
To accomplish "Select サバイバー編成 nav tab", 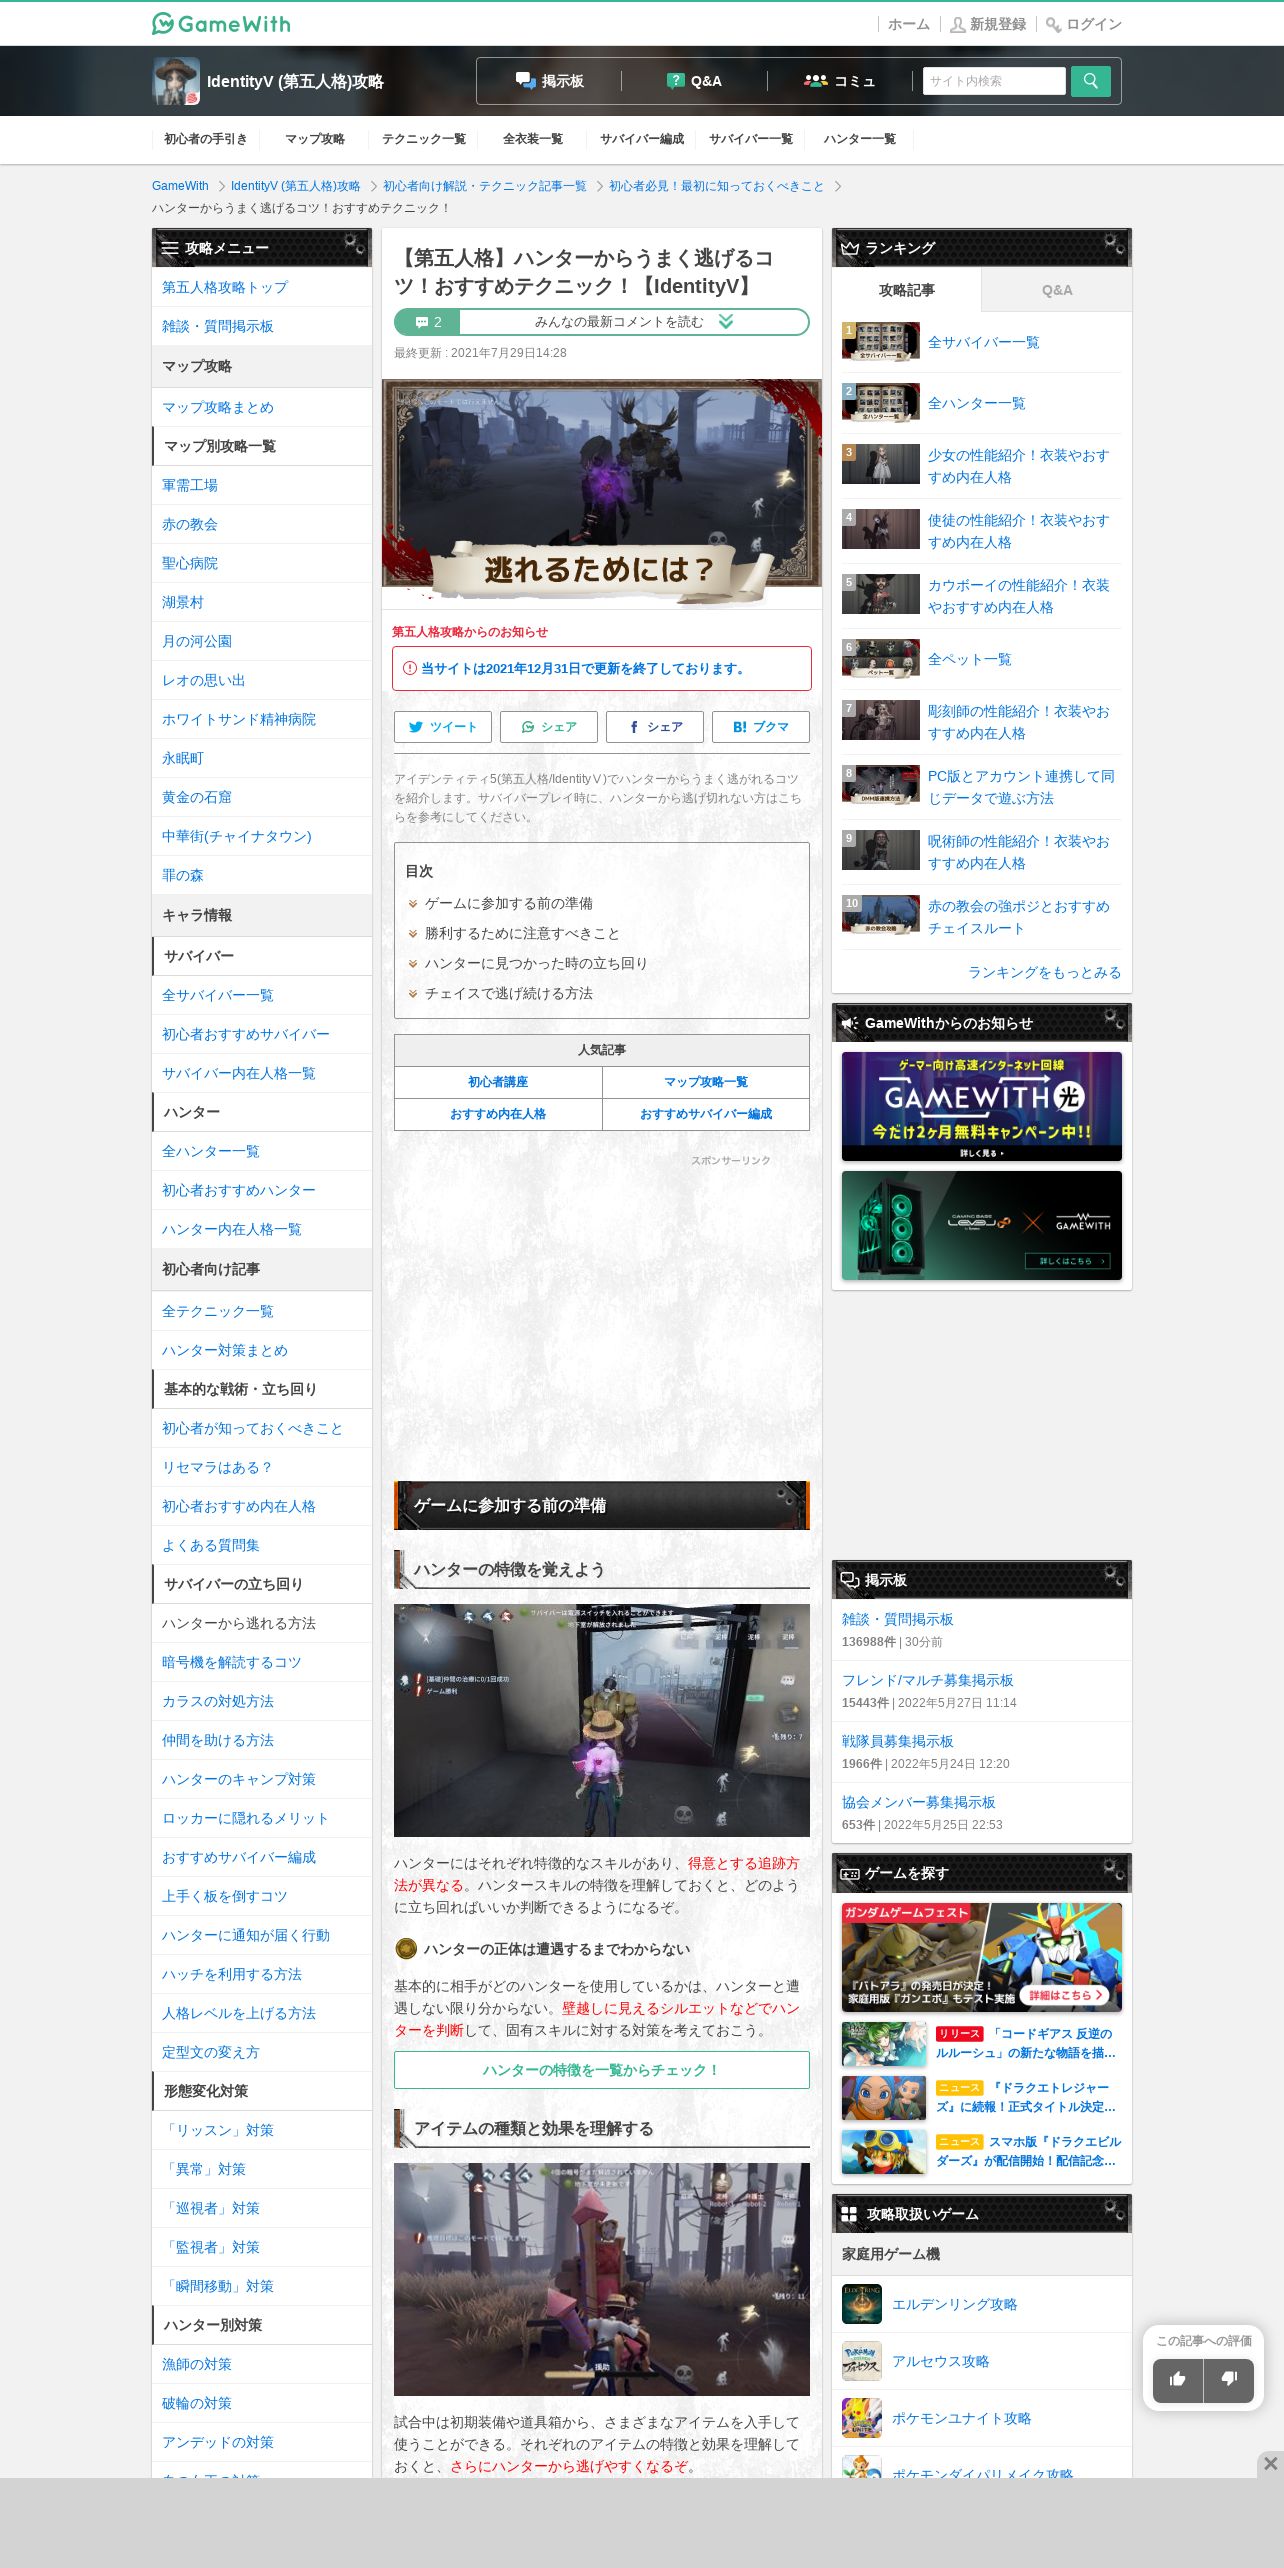I will (642, 139).
